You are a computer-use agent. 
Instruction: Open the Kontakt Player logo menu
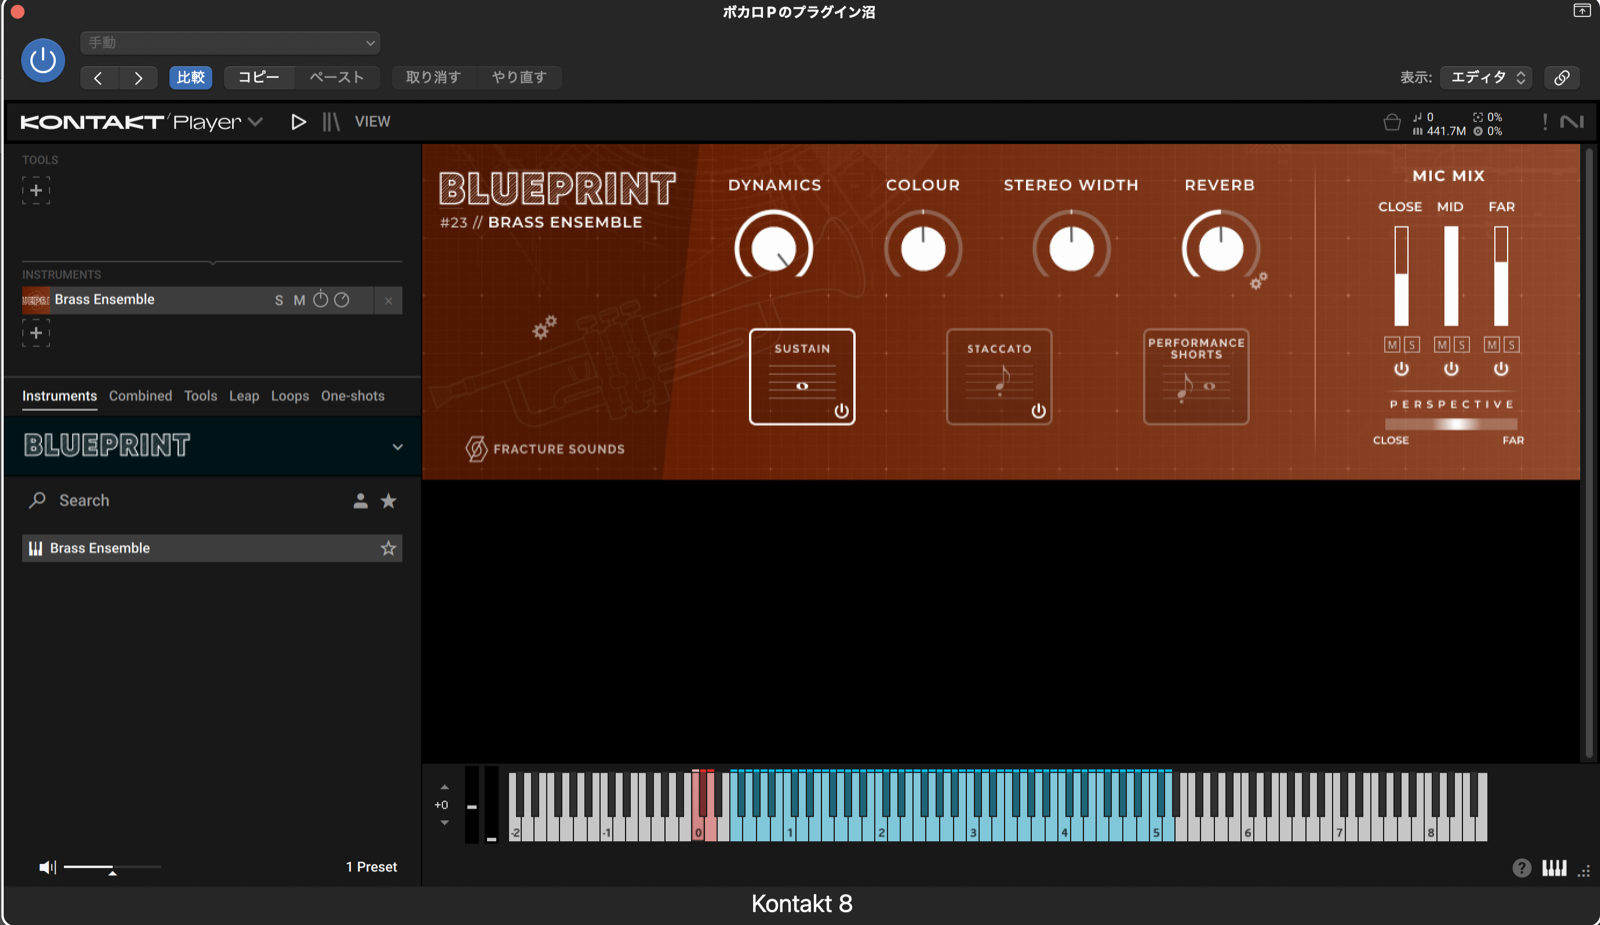point(141,122)
